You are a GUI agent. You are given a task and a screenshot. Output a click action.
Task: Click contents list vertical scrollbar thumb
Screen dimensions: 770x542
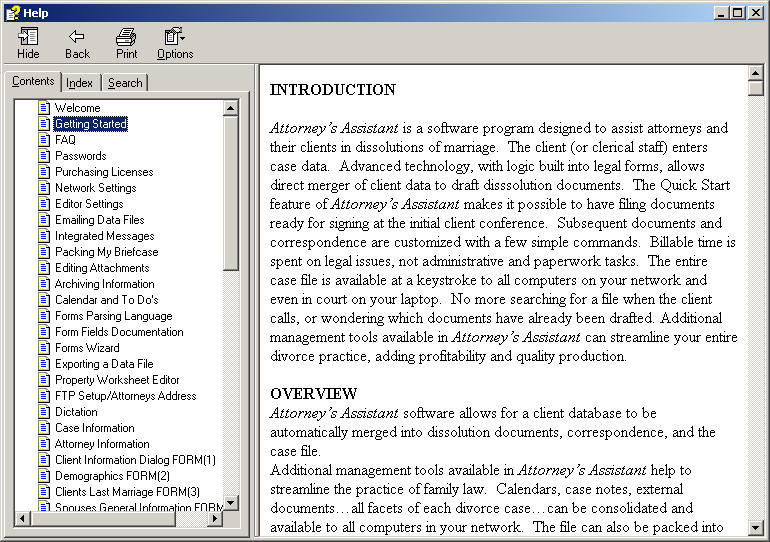tap(230, 193)
